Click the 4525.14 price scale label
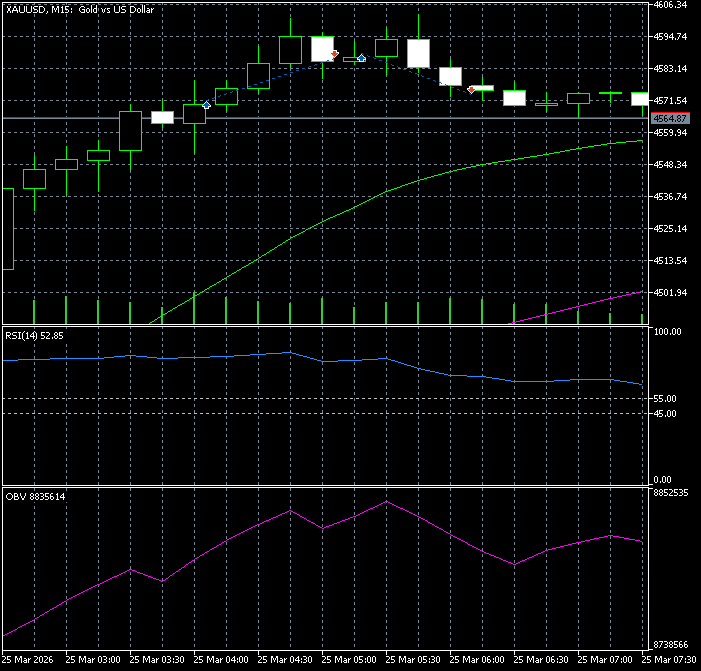This screenshot has height=671, width=701. pyautogui.click(x=670, y=228)
